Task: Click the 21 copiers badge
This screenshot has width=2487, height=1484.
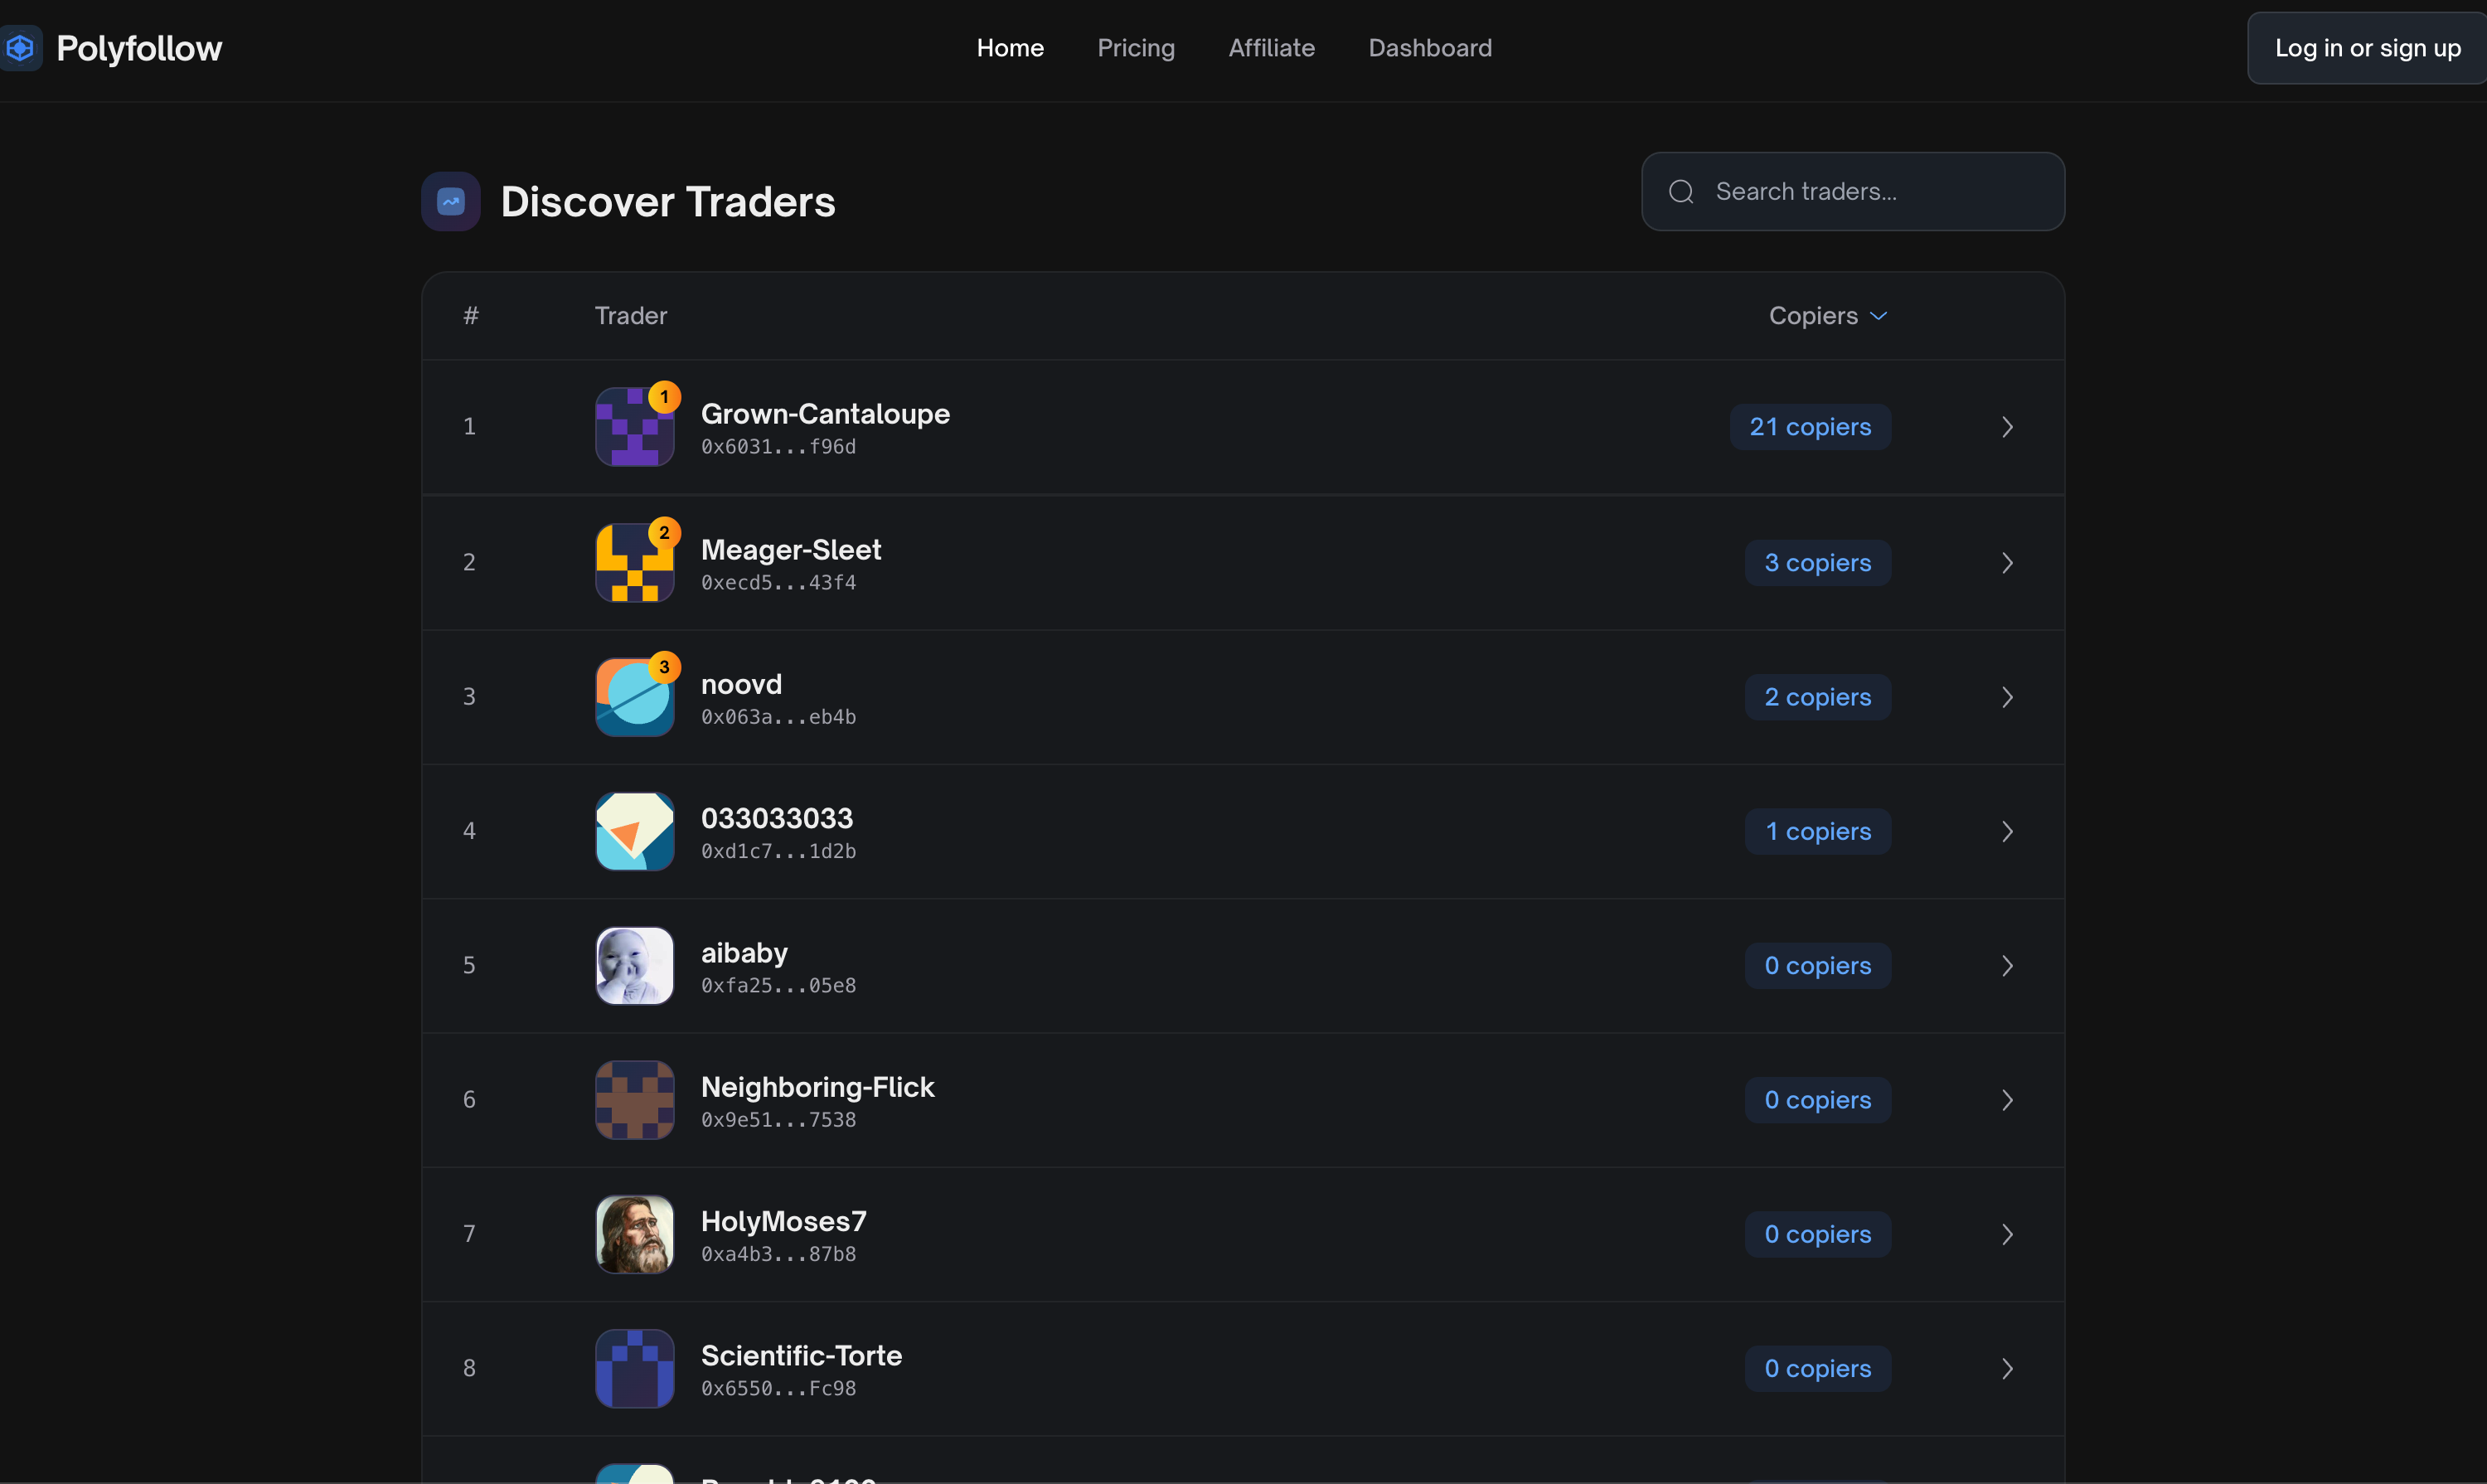Action: coord(1810,427)
